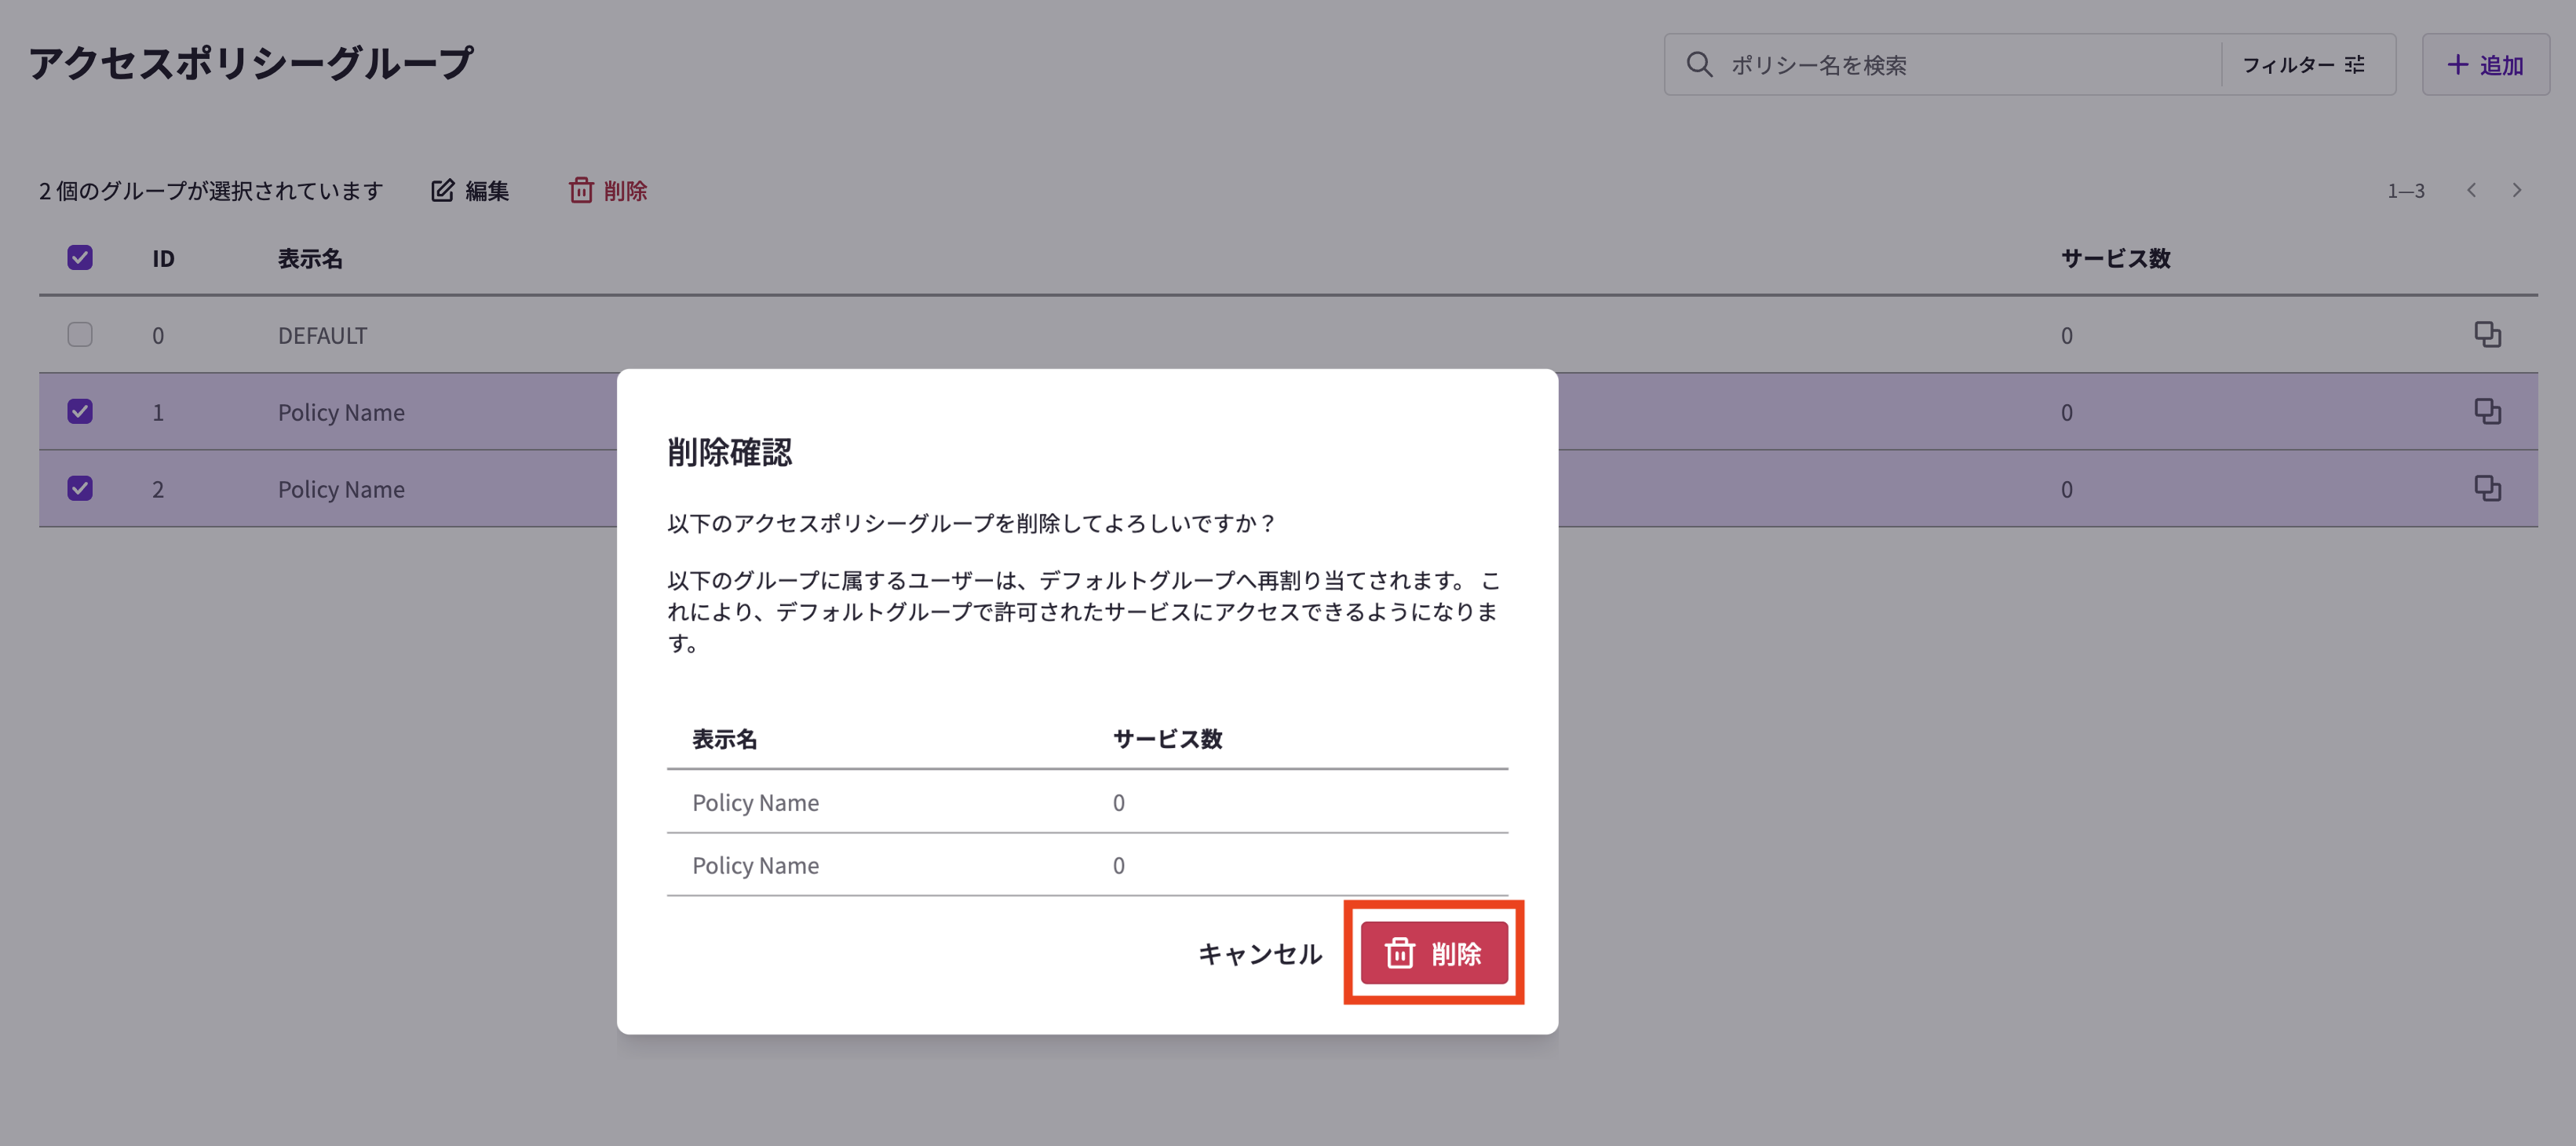Click the 2個のグループが選択されています status text
2576x1146 pixels.
tap(211, 191)
